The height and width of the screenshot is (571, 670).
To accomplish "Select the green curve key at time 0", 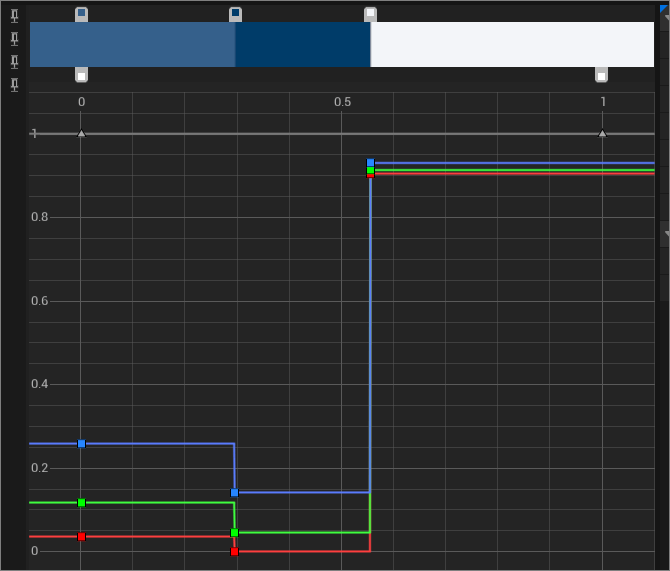I will [x=82, y=503].
